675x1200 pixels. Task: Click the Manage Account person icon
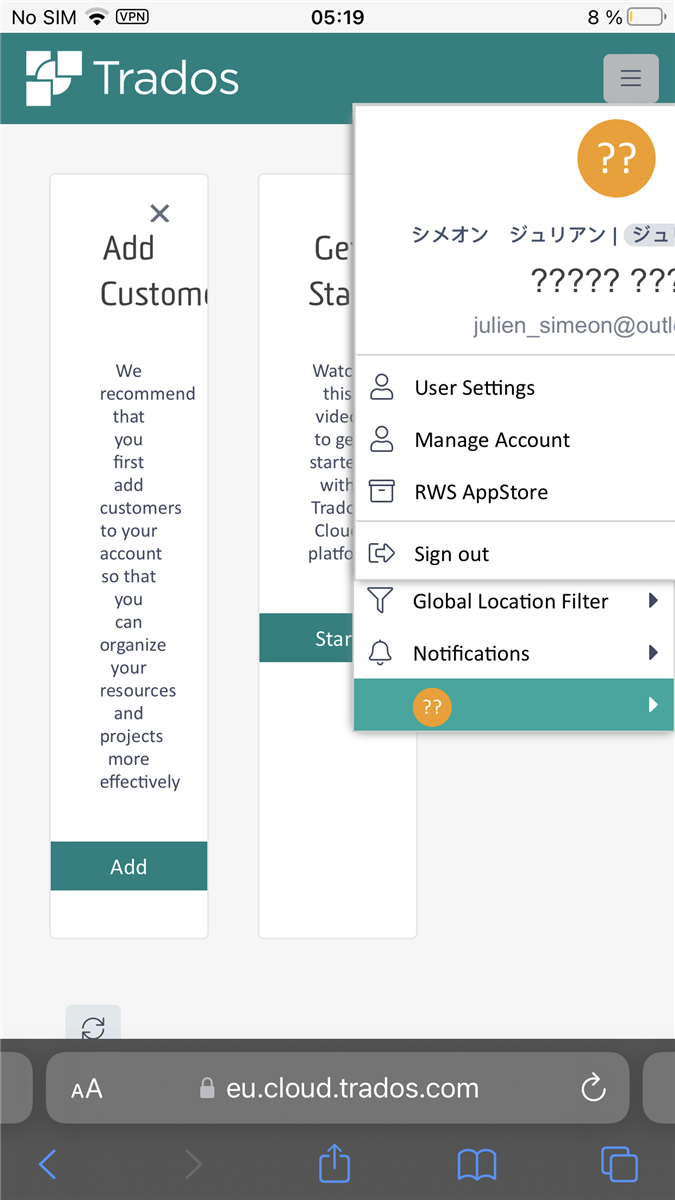381,439
